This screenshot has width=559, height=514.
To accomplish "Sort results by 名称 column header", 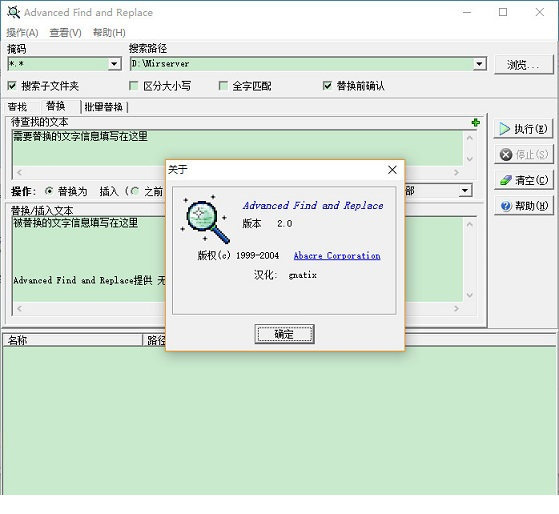I will (72, 340).
